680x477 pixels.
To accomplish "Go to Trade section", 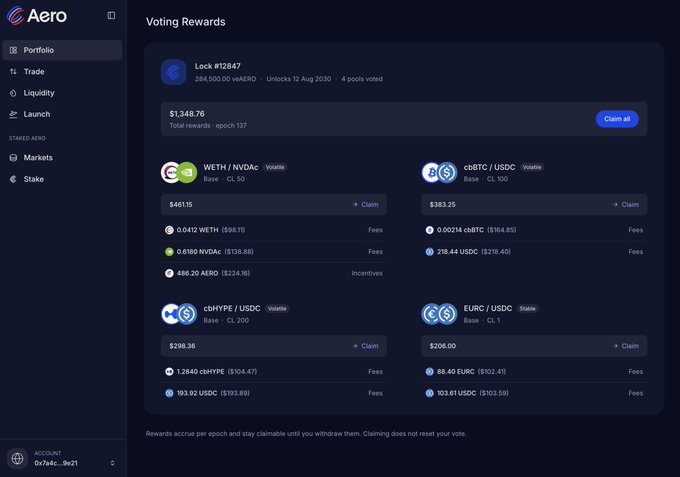I will coord(62,72).
